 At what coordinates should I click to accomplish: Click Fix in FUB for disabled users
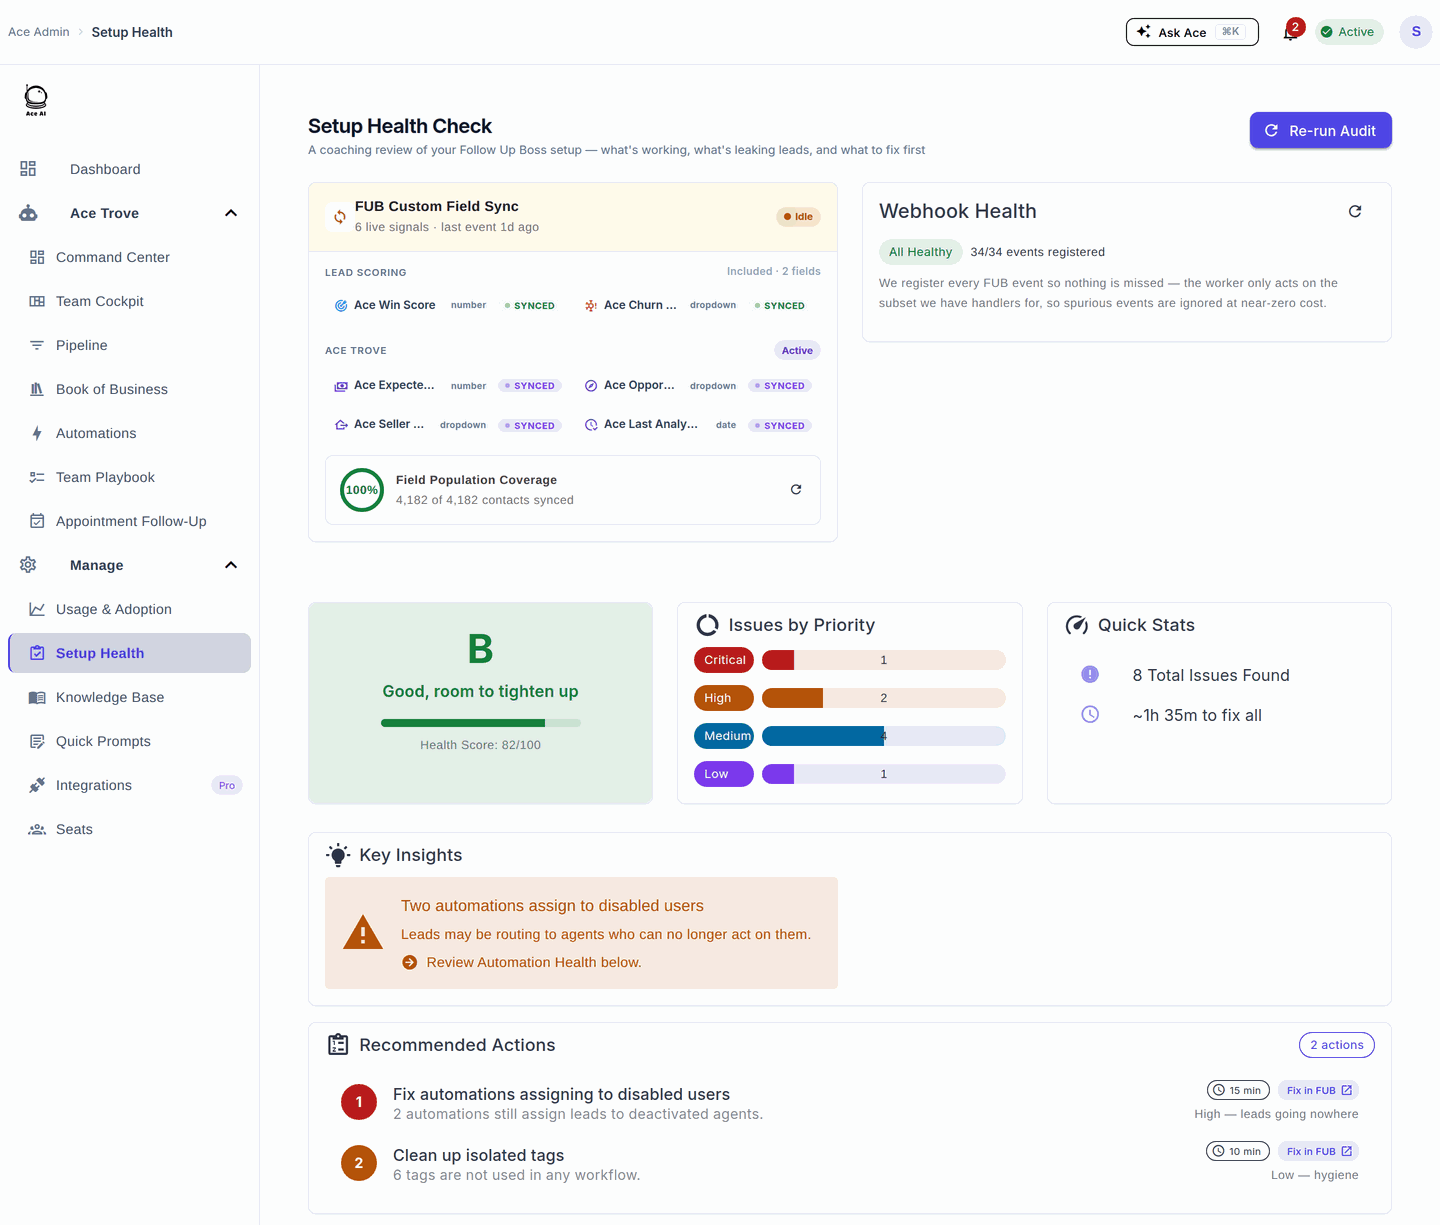(x=1319, y=1090)
